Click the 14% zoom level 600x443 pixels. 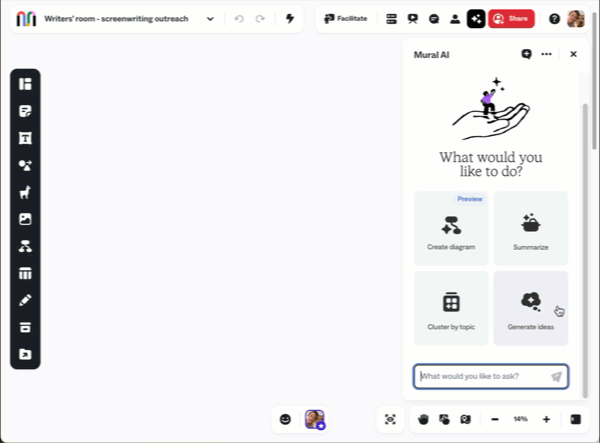click(520, 419)
